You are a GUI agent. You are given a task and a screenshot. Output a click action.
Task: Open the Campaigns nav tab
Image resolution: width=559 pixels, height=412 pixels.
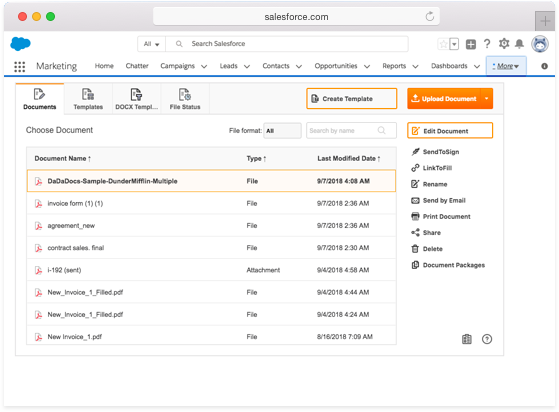[x=178, y=66]
